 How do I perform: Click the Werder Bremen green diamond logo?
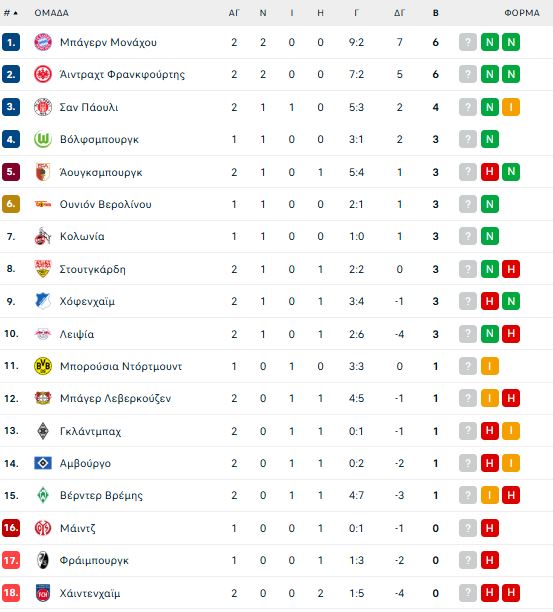pyautogui.click(x=43, y=495)
